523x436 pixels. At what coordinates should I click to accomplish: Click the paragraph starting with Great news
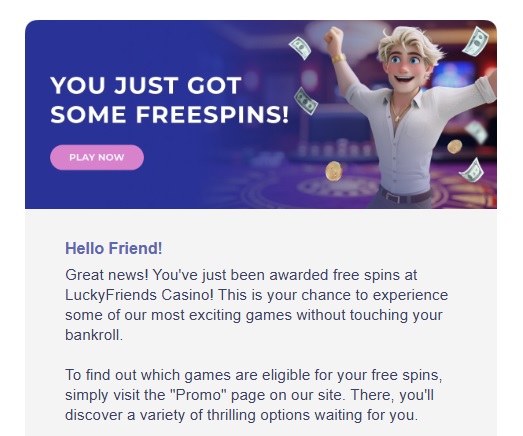256,305
